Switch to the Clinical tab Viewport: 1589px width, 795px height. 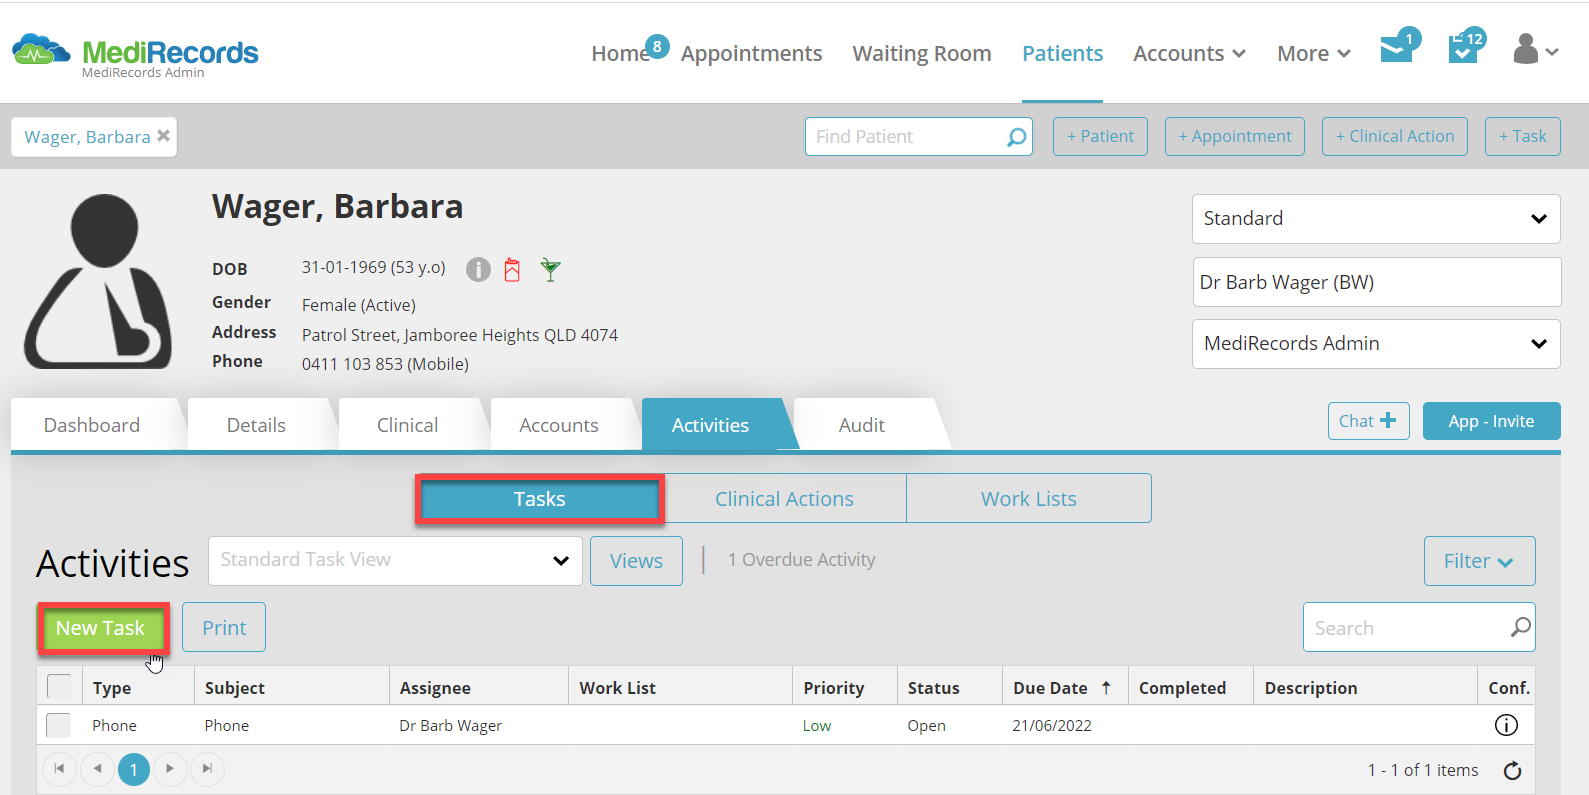pos(407,425)
